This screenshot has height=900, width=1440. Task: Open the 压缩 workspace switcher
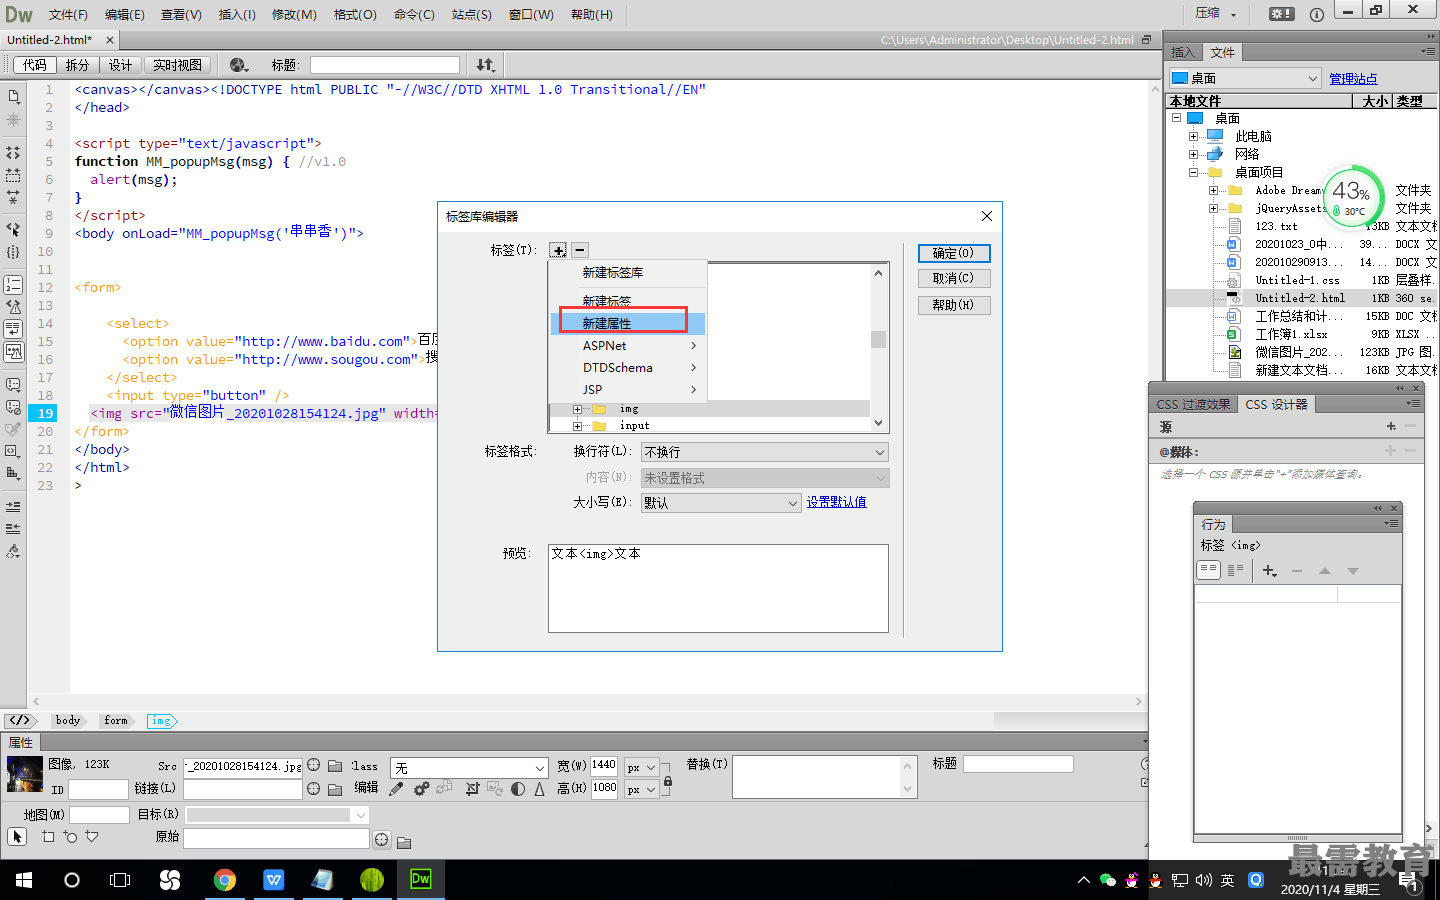[1216, 14]
